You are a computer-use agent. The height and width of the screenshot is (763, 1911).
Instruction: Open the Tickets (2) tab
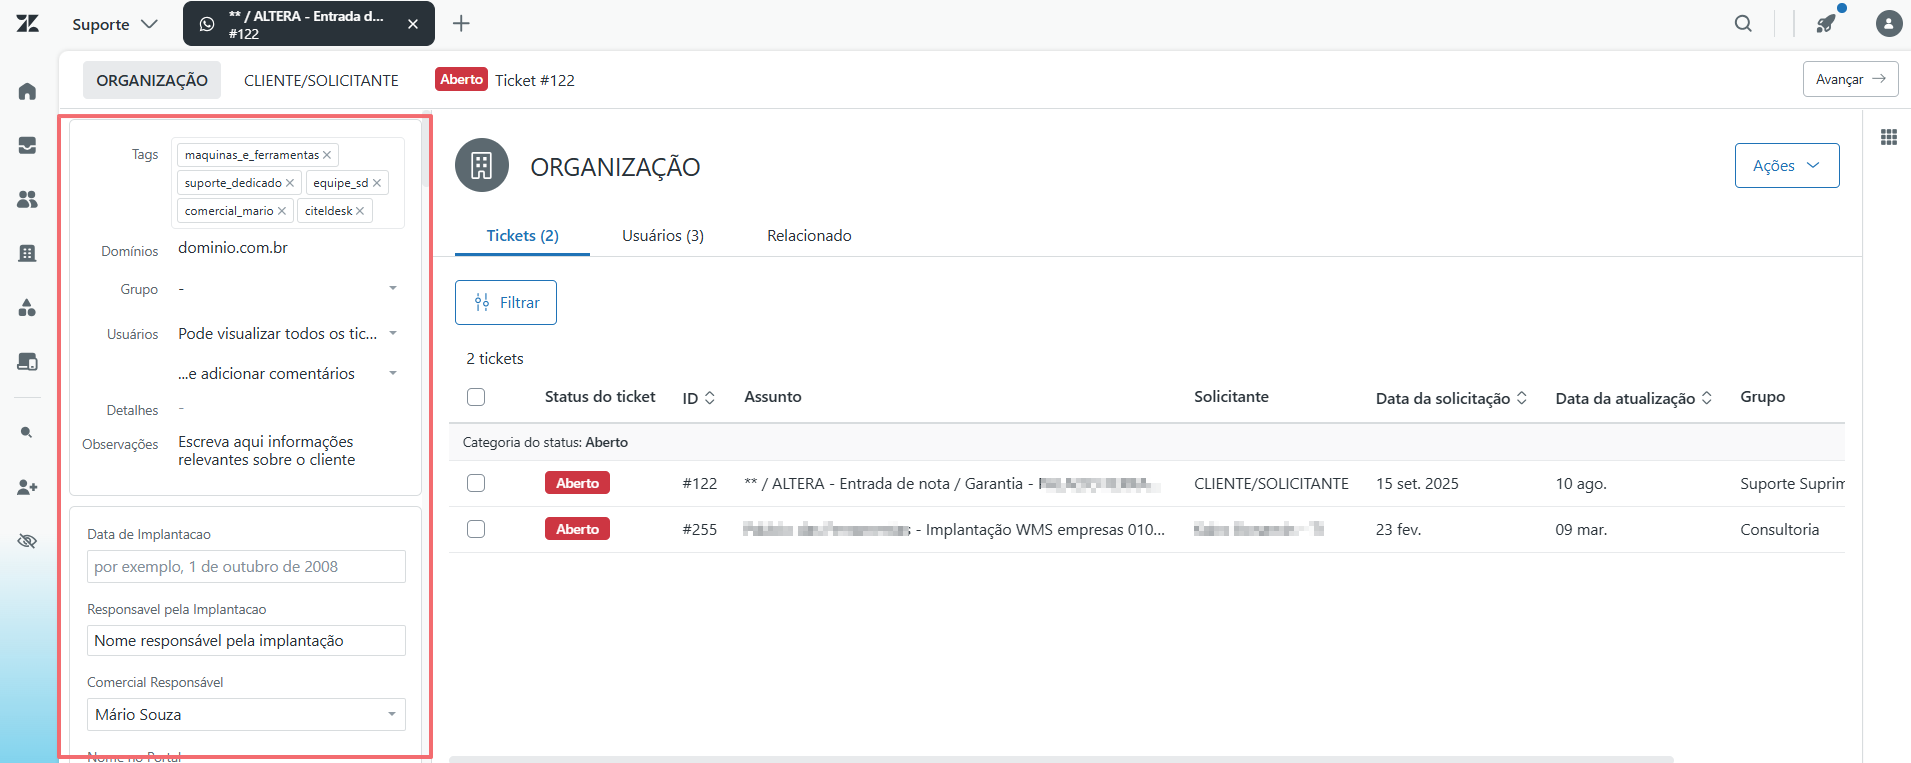tap(522, 236)
